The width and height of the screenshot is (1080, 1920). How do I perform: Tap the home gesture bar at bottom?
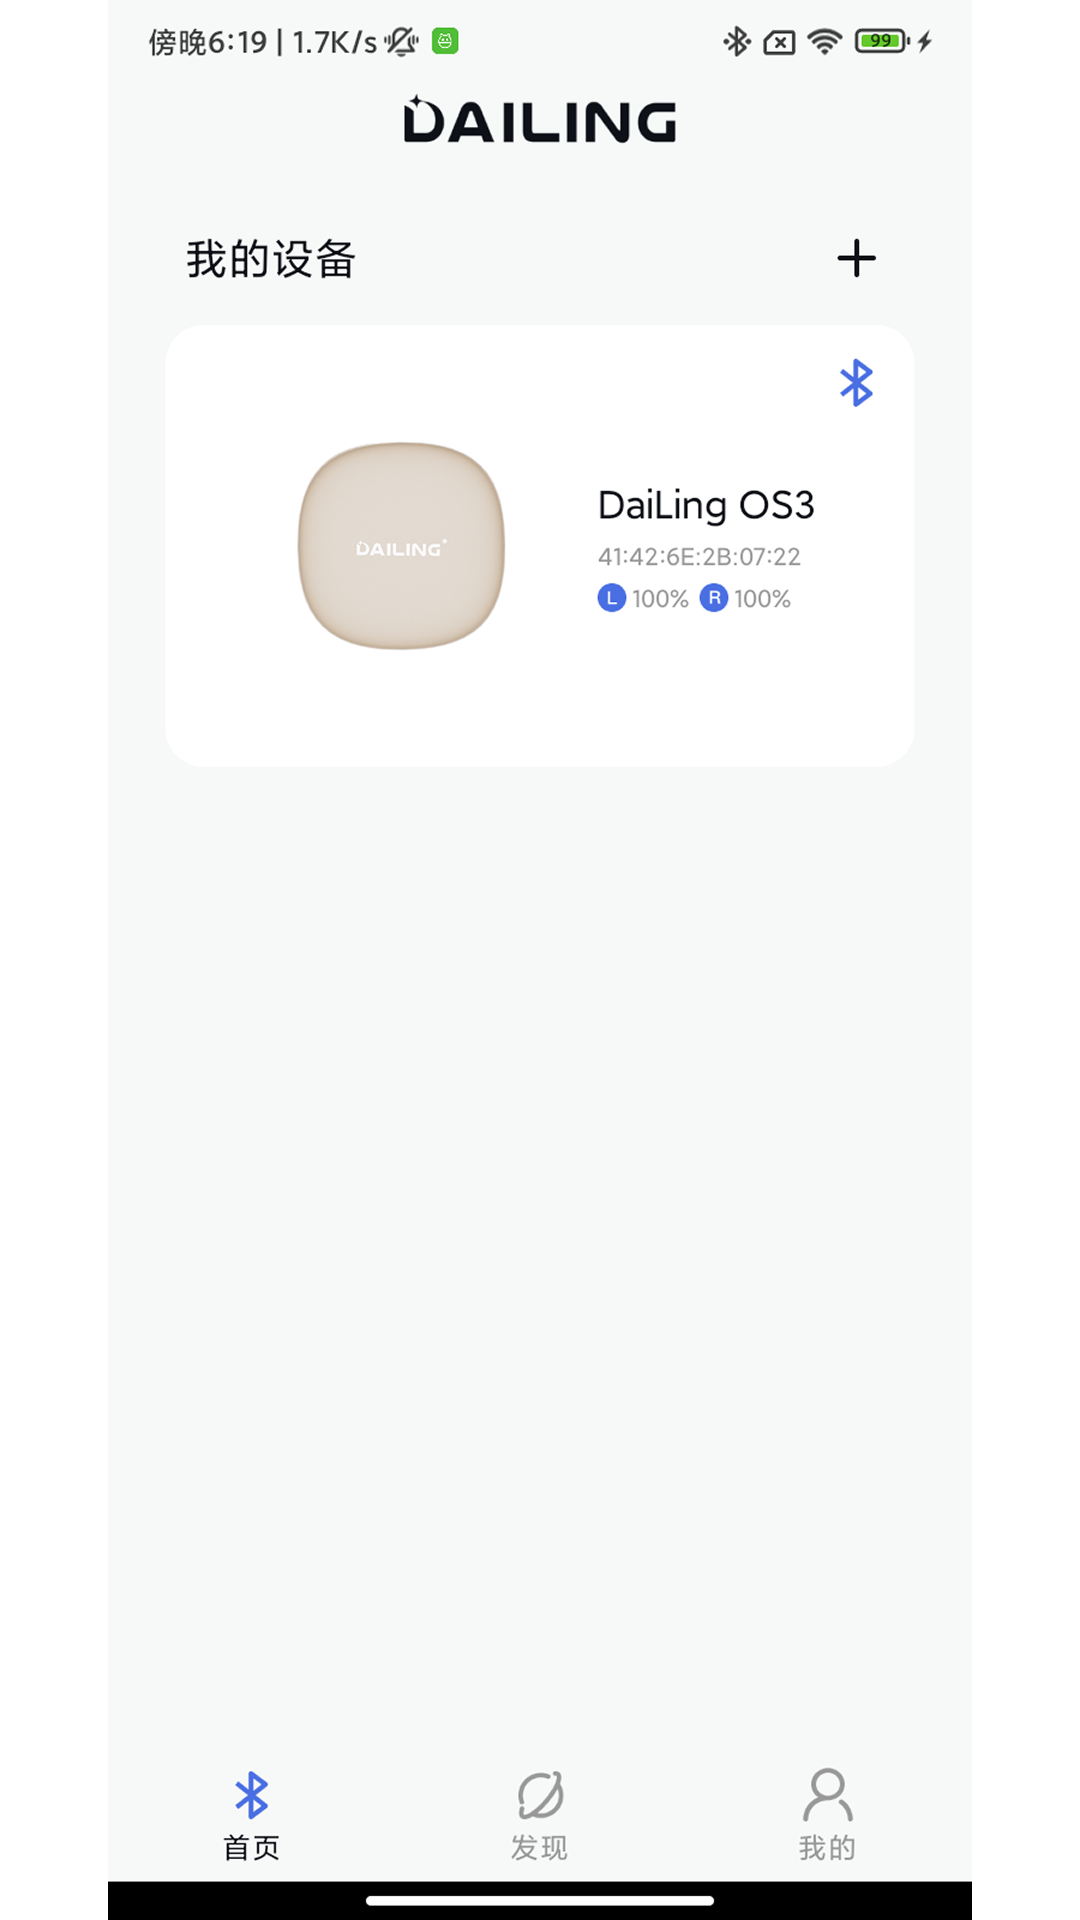tap(540, 1900)
